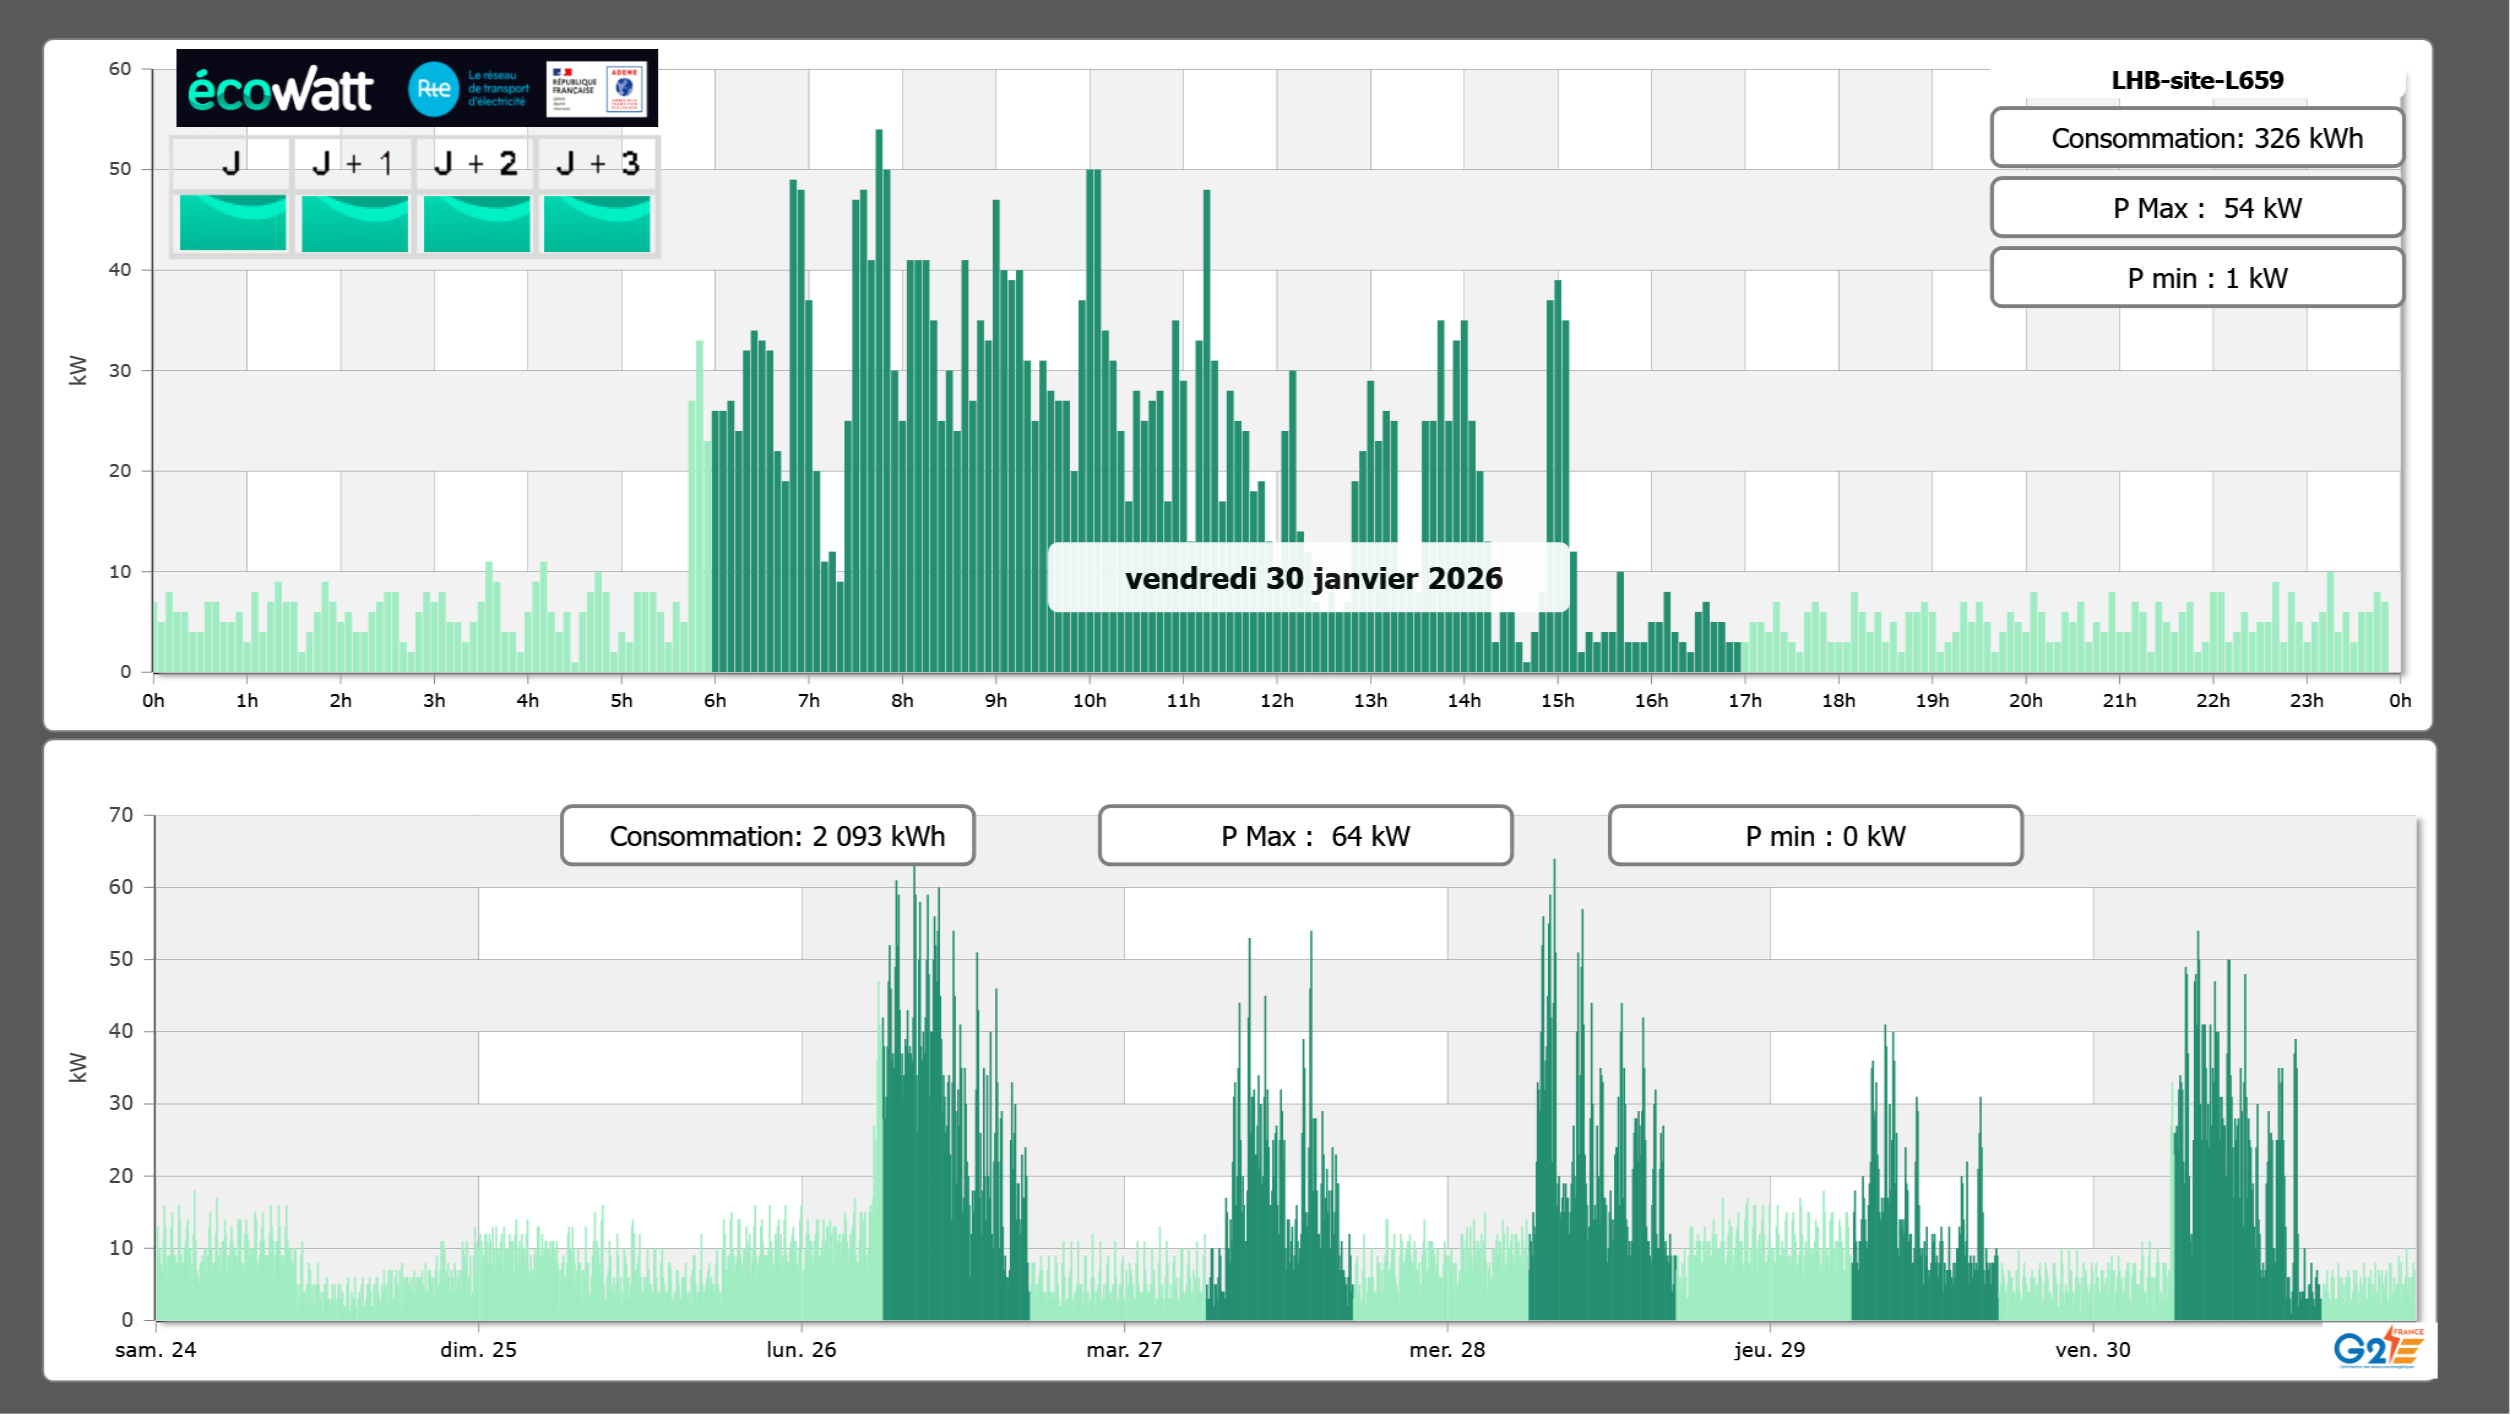Click the P min : 1 kW box
The height and width of the screenshot is (1415, 2511).
coord(2196,278)
